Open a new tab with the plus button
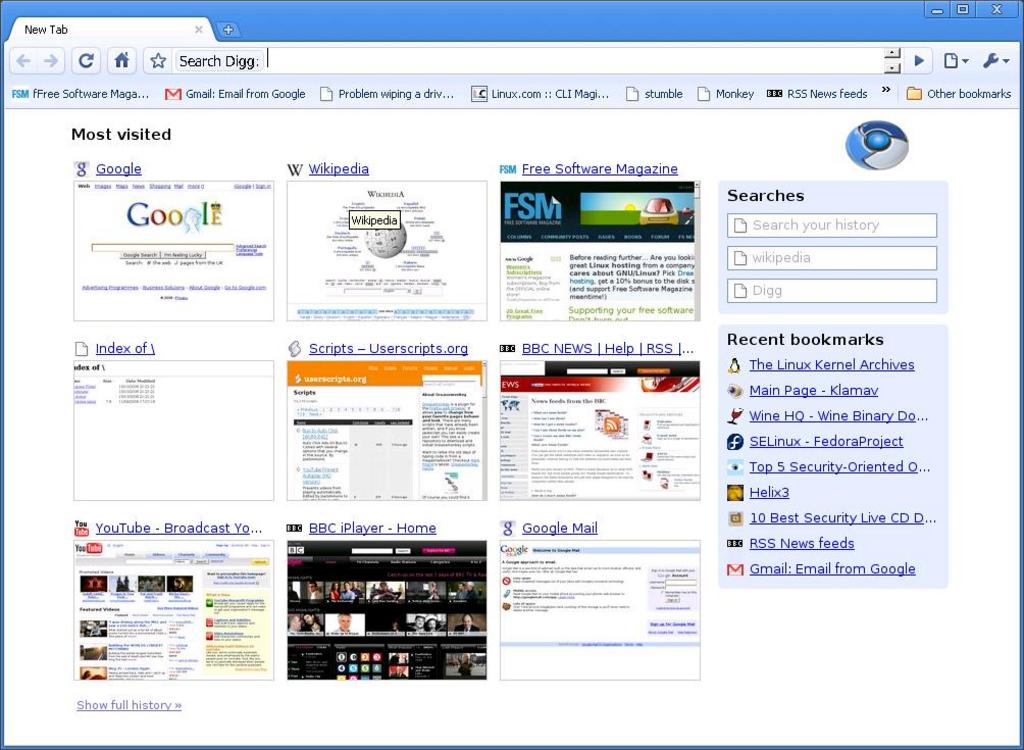Screen dimensions: 1024x750 click(x=228, y=29)
